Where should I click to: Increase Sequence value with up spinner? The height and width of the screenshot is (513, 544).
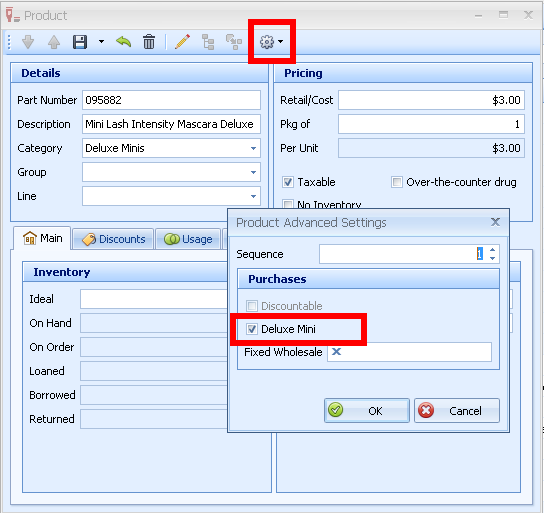(492, 250)
